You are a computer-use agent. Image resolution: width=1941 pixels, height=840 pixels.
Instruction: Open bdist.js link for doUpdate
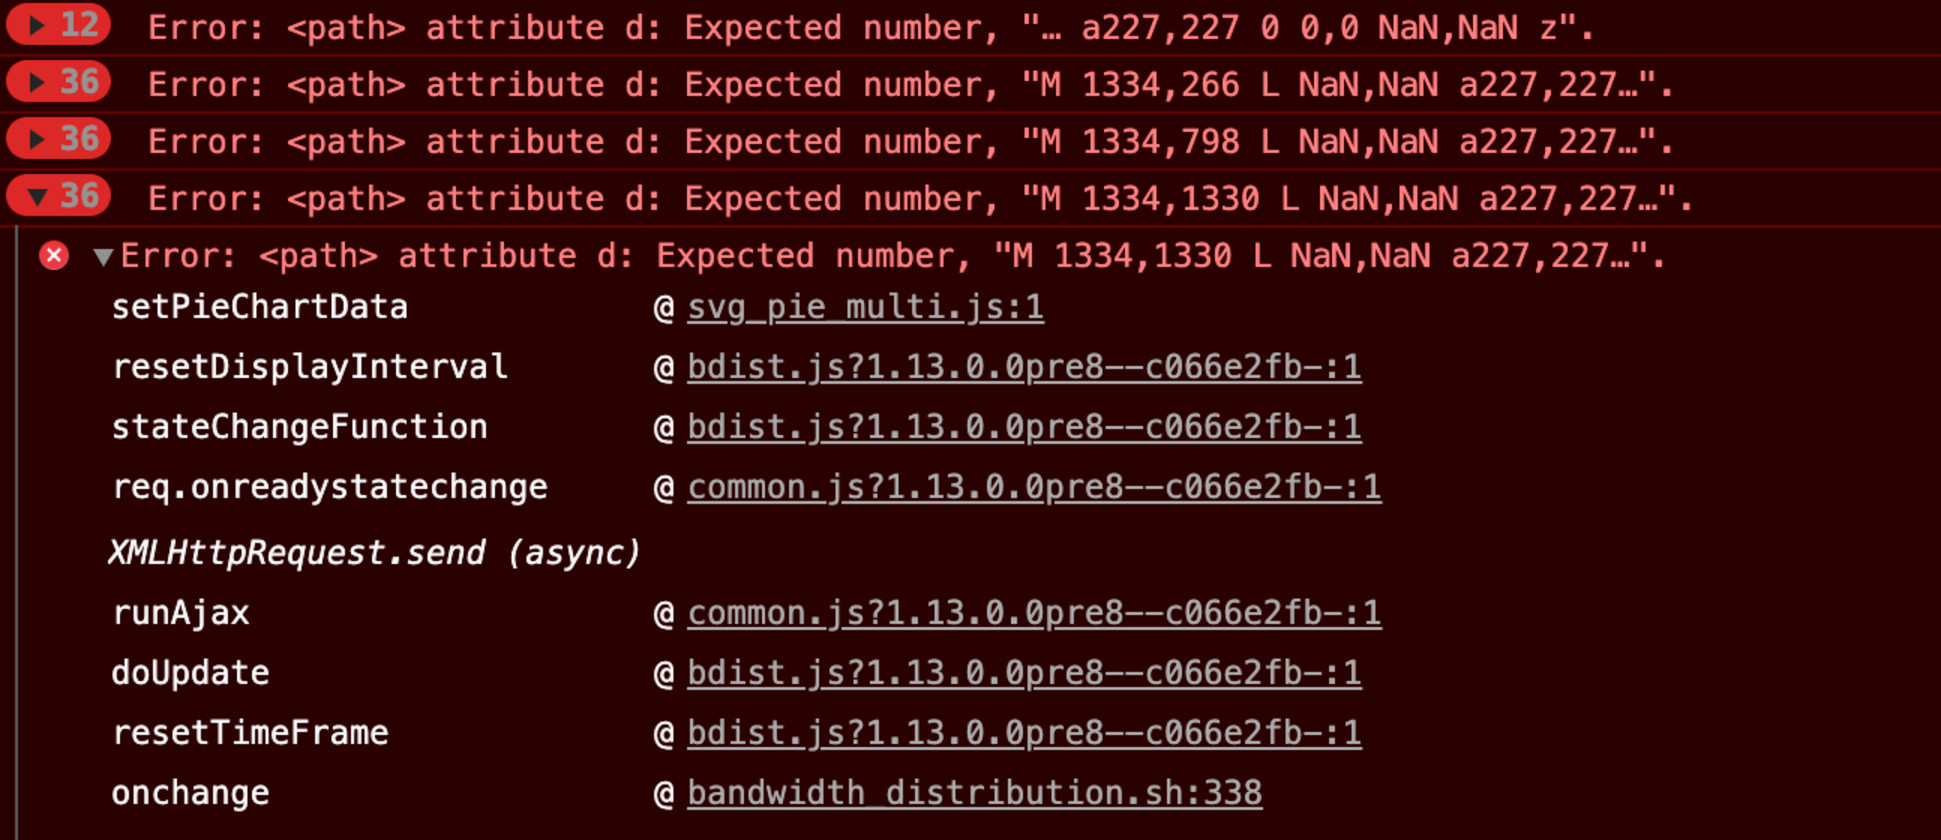tap(1024, 673)
